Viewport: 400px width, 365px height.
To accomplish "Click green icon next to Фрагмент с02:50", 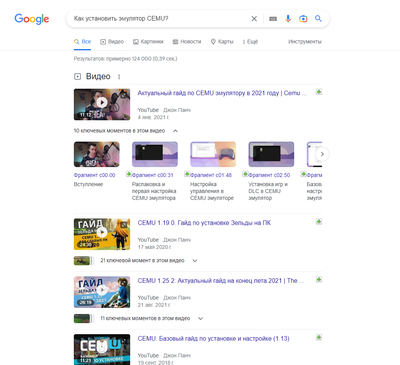I will (x=245, y=174).
